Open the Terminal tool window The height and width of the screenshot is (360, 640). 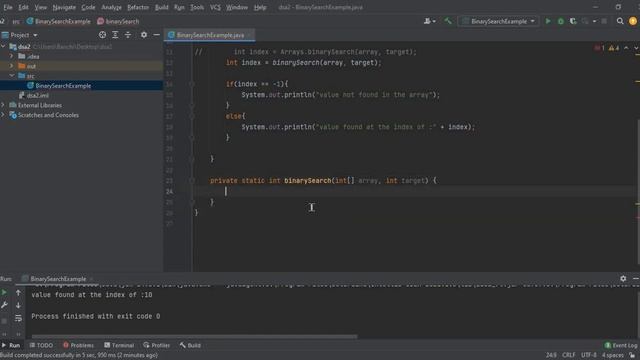coord(119,345)
